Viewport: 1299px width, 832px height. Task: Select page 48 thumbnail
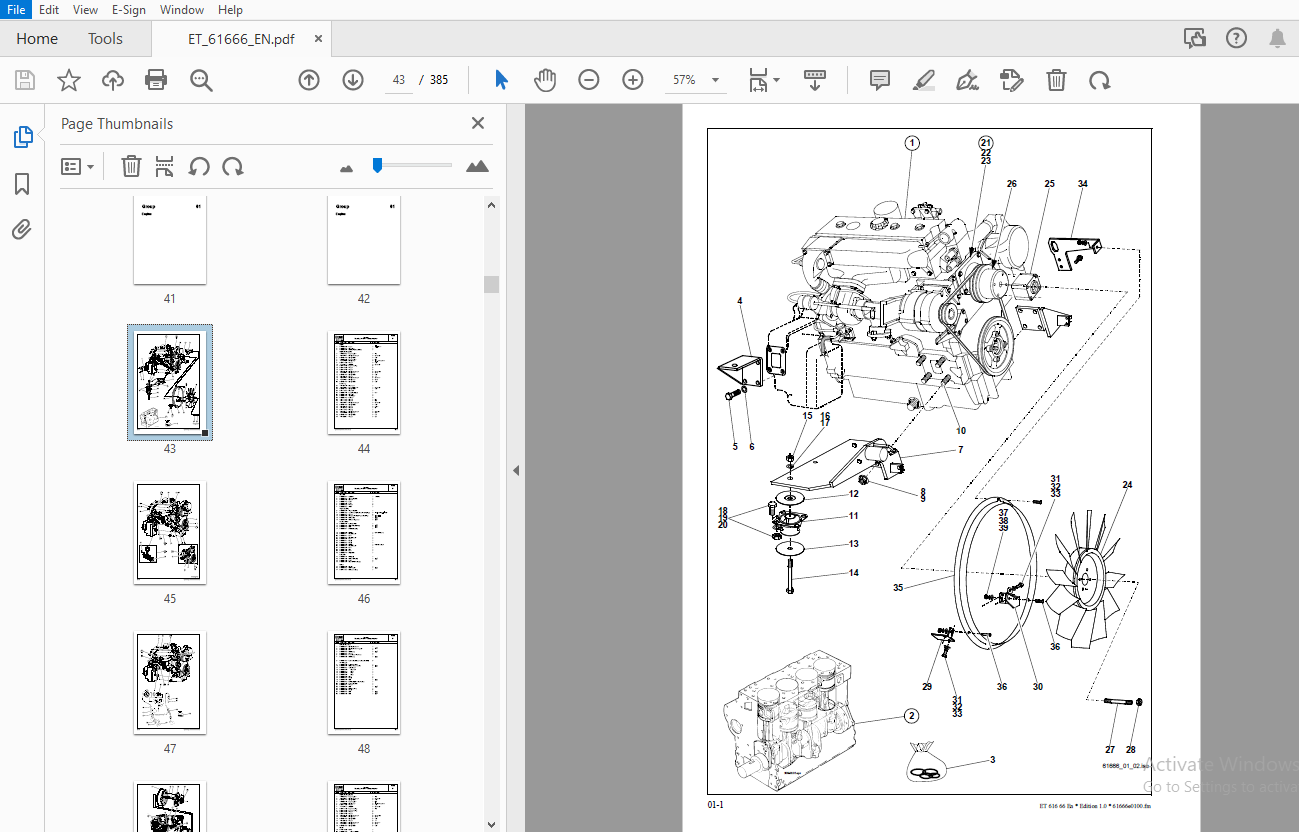pyautogui.click(x=364, y=683)
